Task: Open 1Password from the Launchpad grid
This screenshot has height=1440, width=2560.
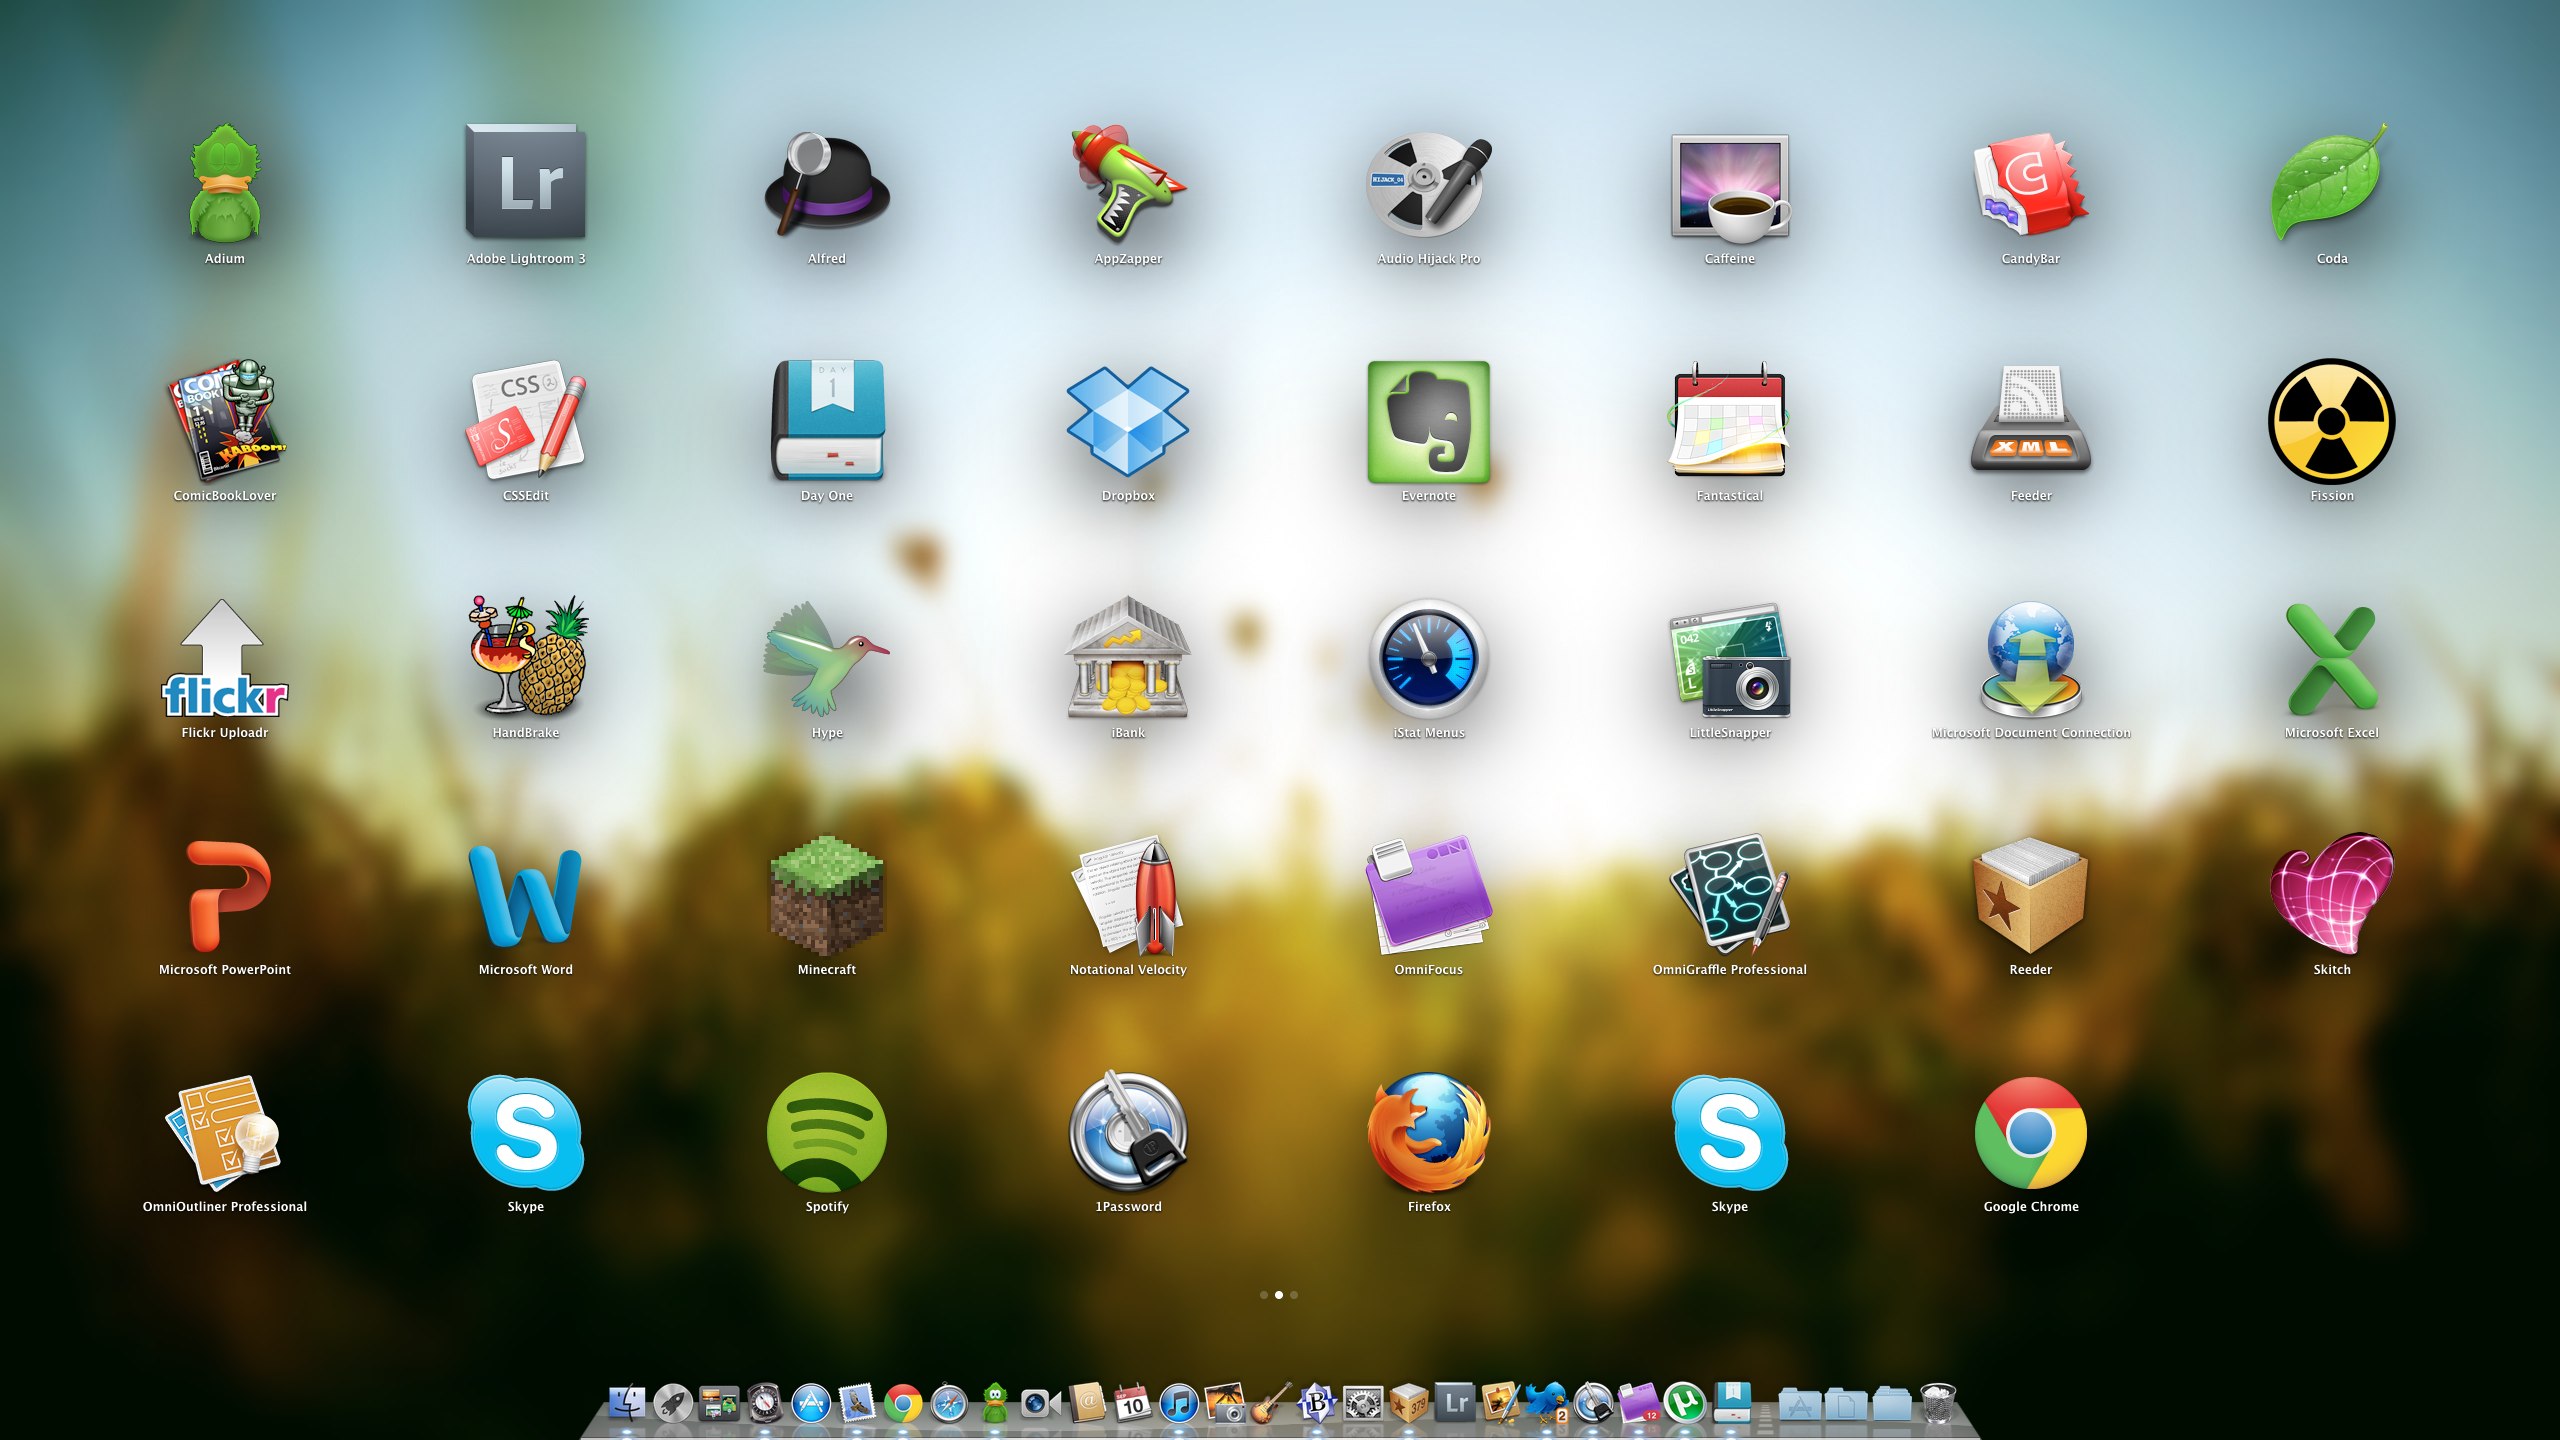Action: tap(1128, 1132)
